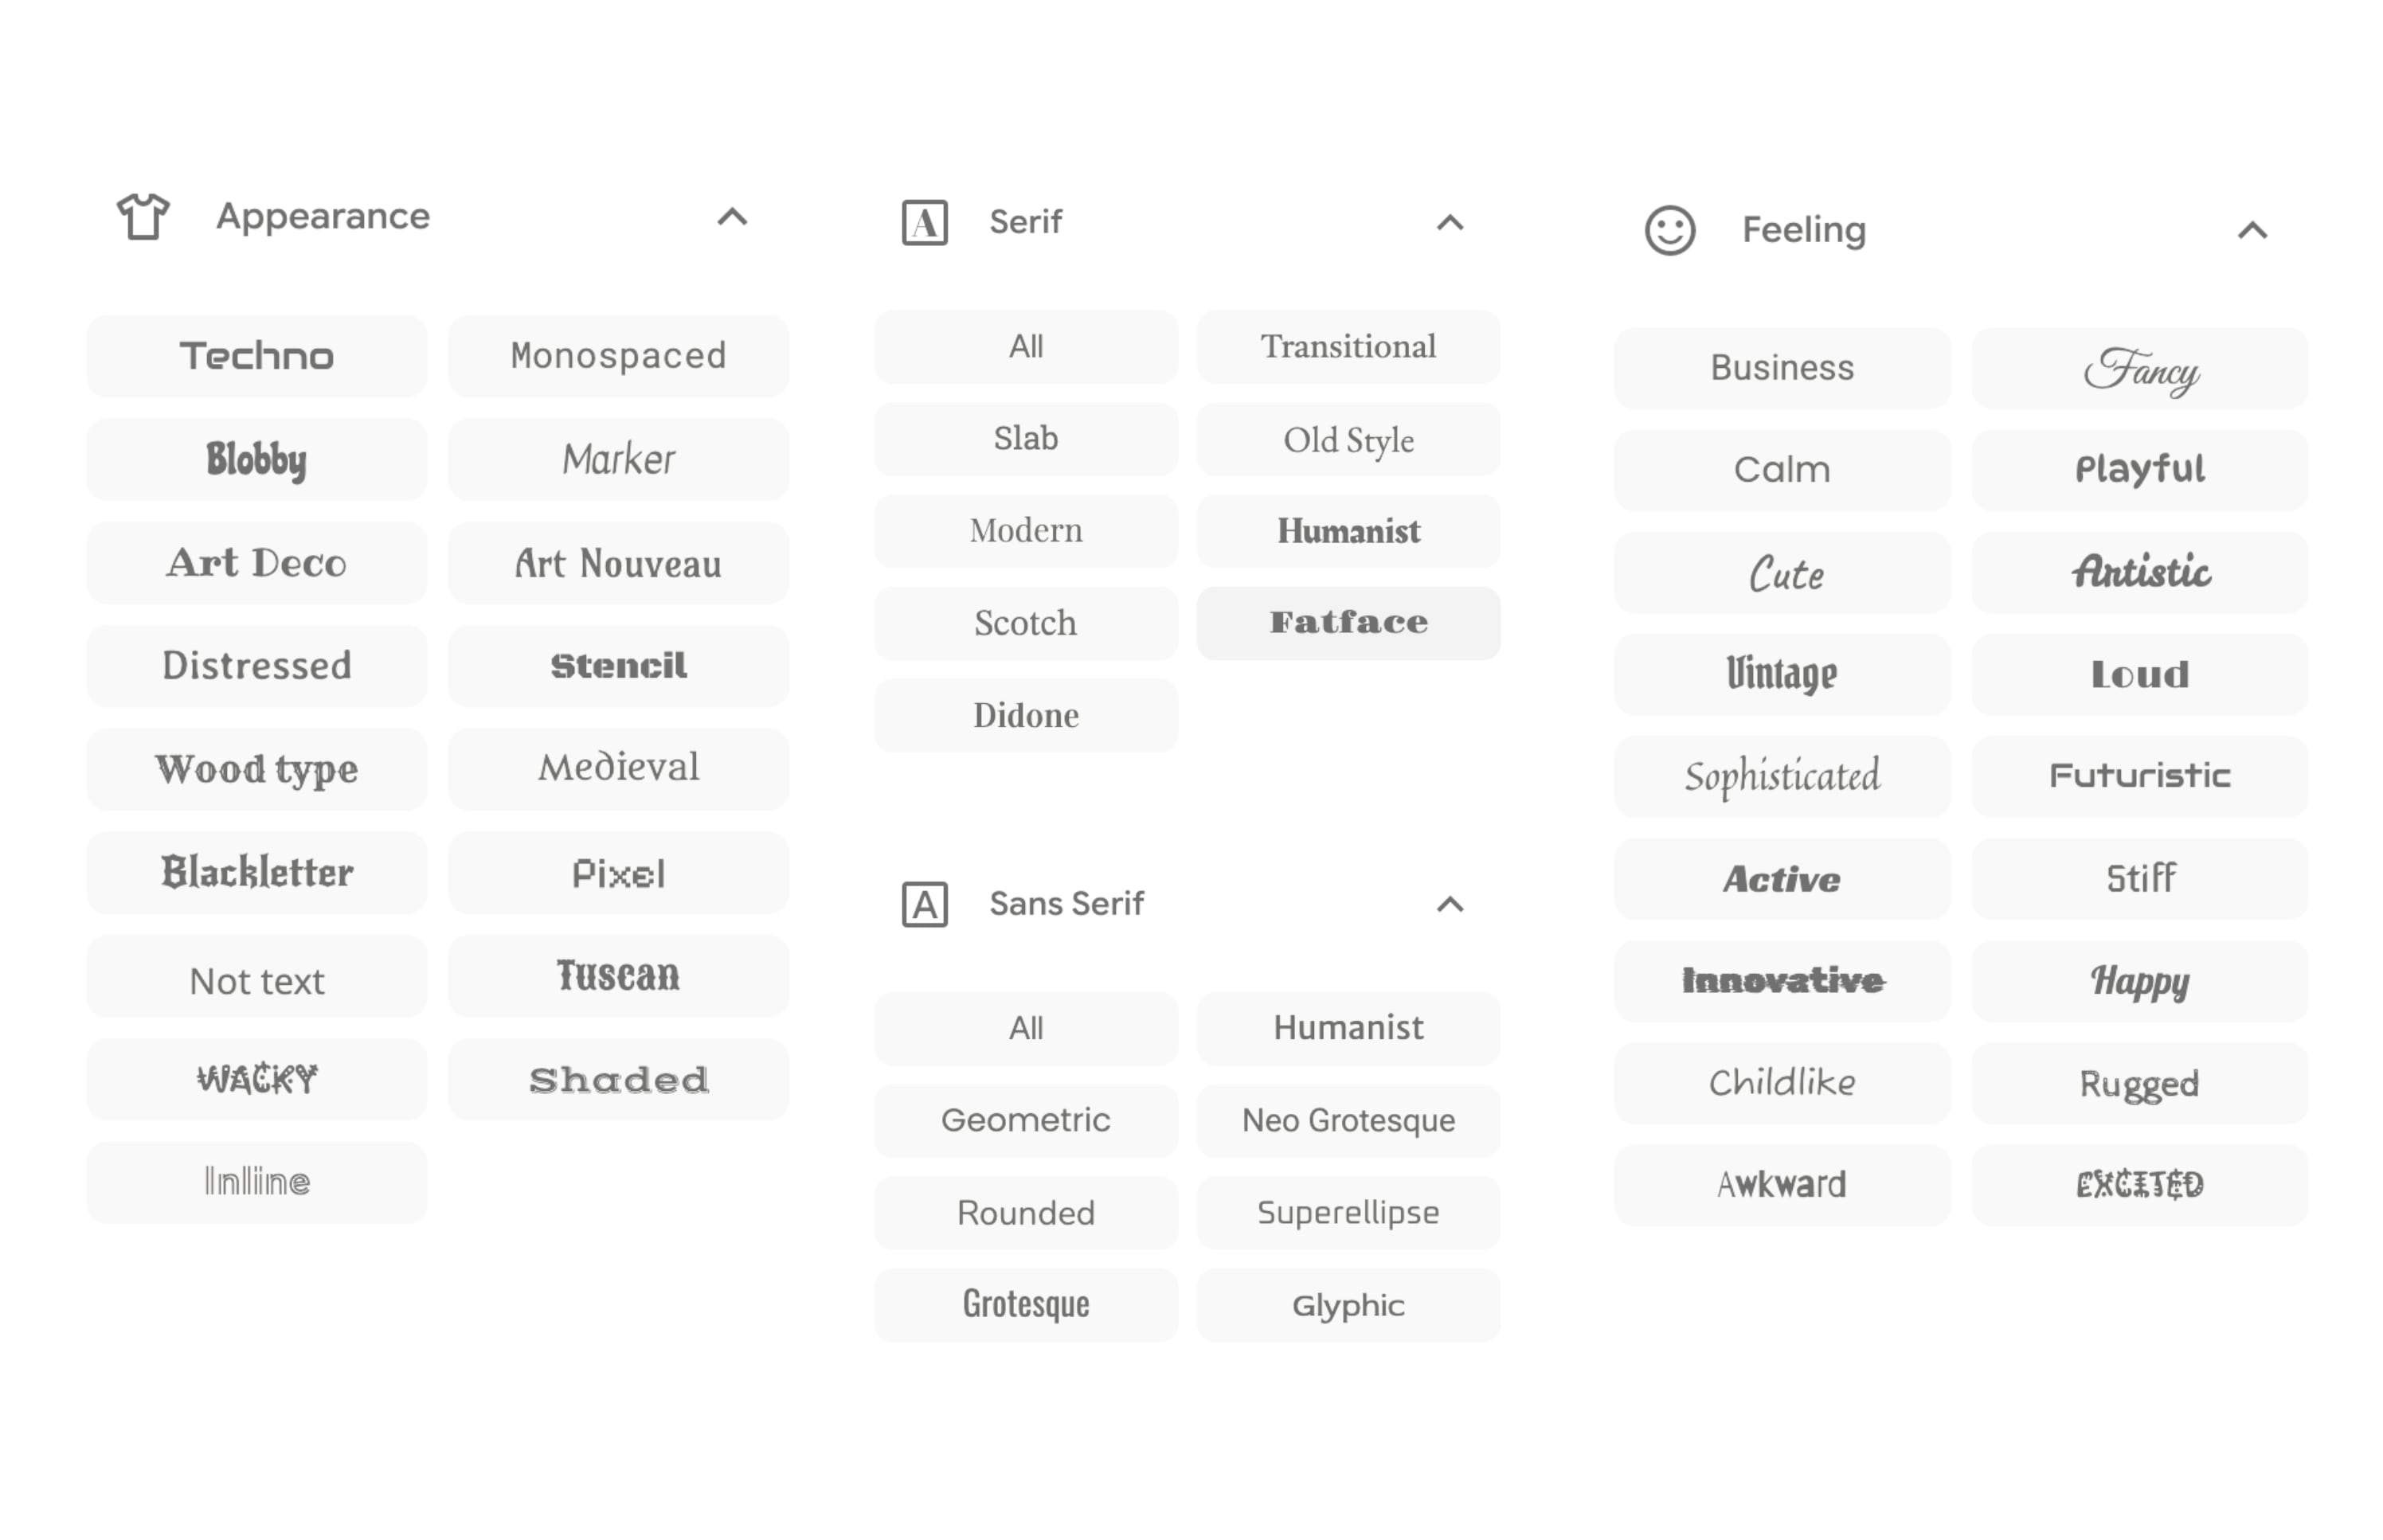Image resolution: width=2383 pixels, height=1540 pixels.
Task: Select the Sophisticated feeling chip
Action: [x=1782, y=776]
